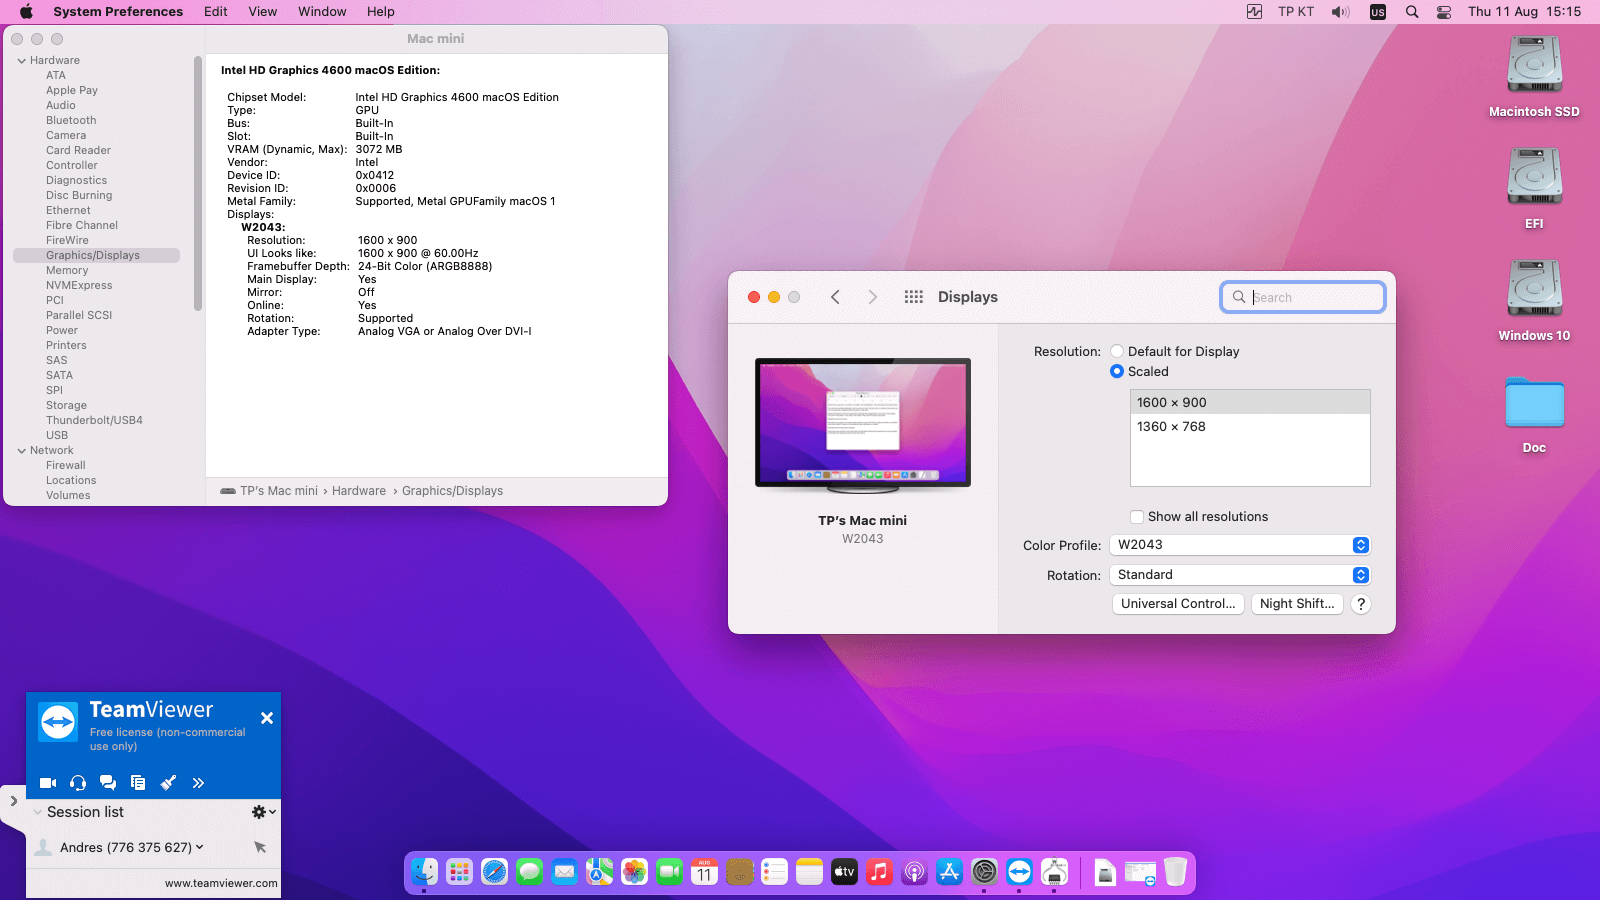Click the TeamViewer headset audio icon
The image size is (1600, 900).
[78, 783]
